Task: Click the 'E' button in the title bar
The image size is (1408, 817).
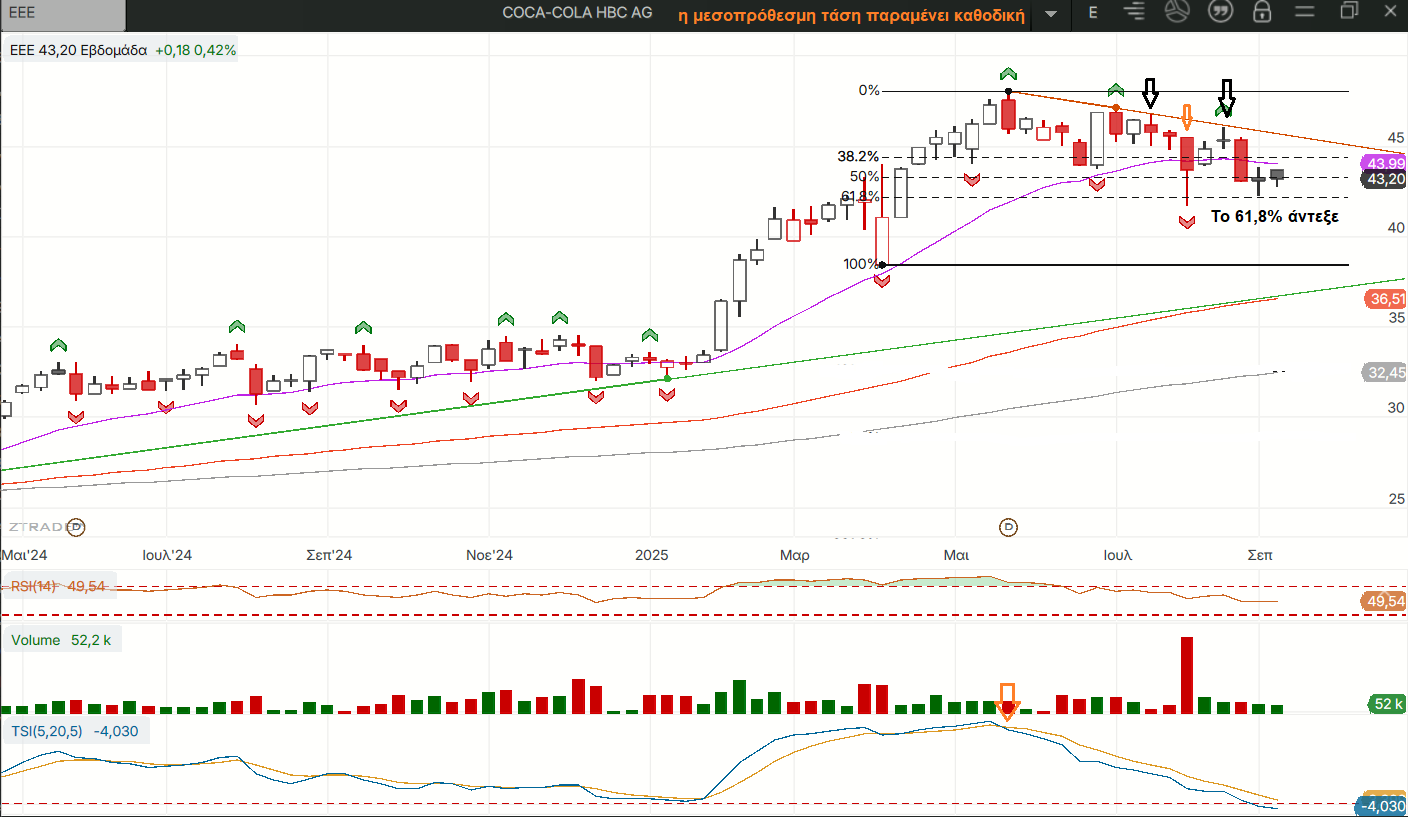Action: [1093, 13]
